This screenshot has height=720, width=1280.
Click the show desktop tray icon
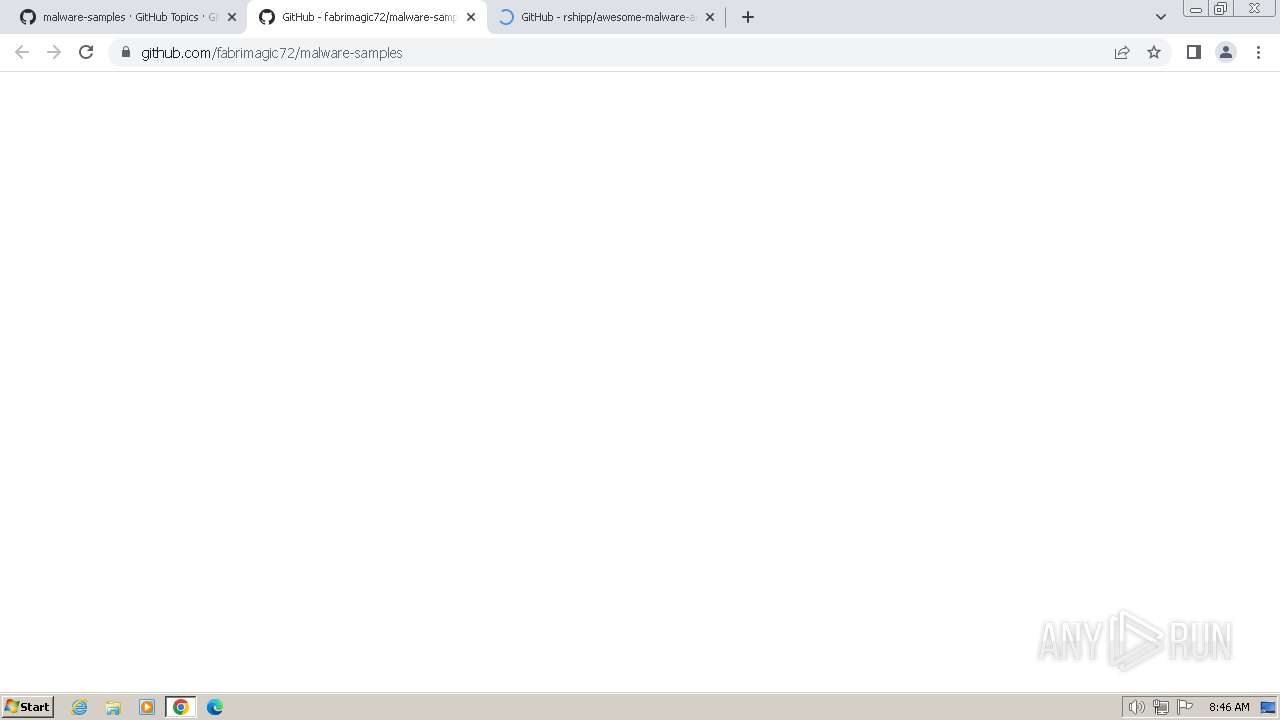pos(1268,707)
